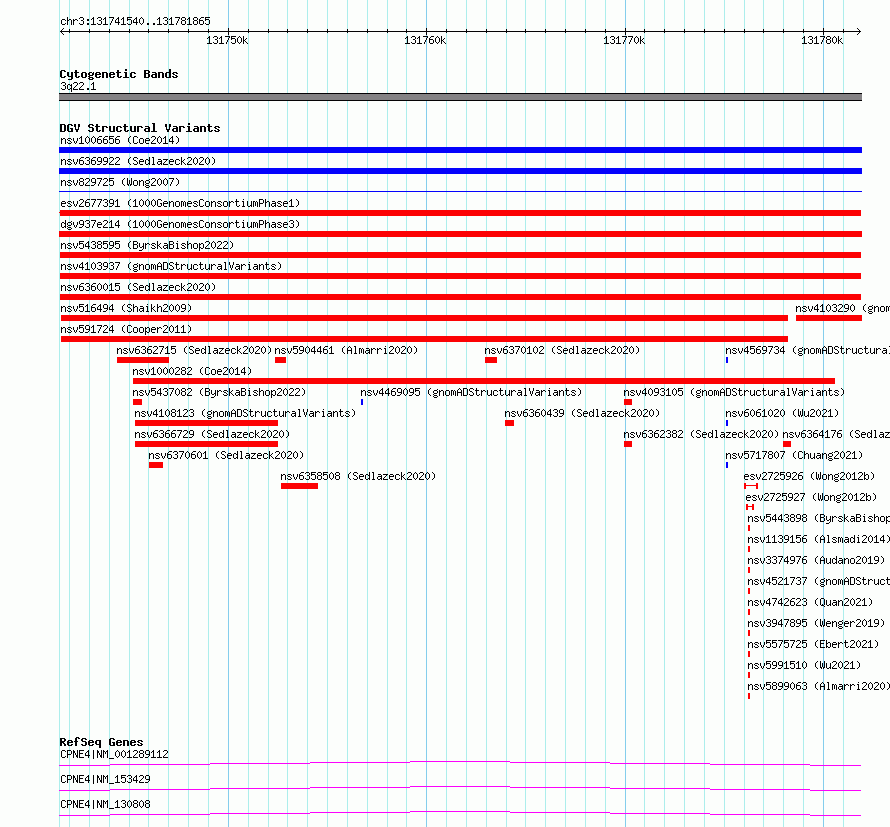Screen dimensions: 890x827
Task: Click nsv6364176 variant label
Action: pos(836,434)
